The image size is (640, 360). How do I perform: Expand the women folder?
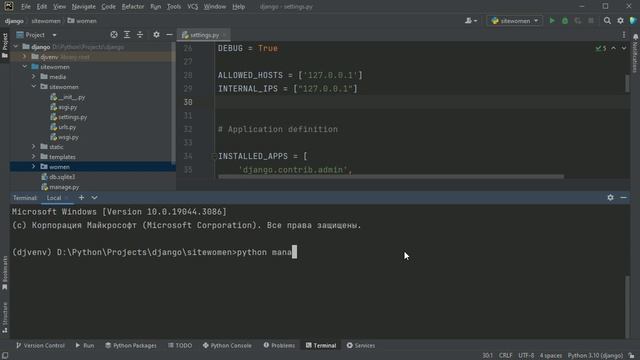(34, 167)
